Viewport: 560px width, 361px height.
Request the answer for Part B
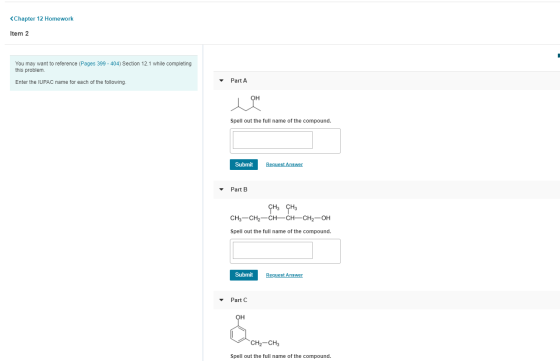[284, 275]
